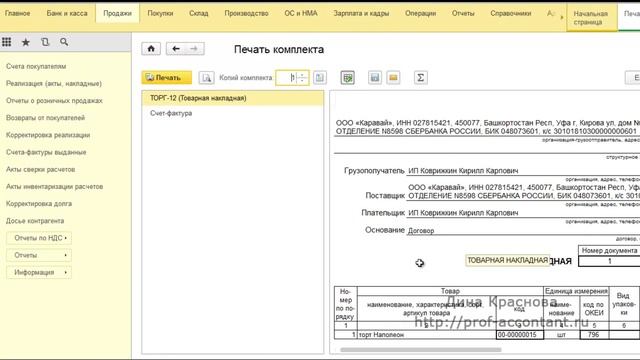Click Договор text in Основание line
The width and height of the screenshot is (640, 360).
coord(421,231)
